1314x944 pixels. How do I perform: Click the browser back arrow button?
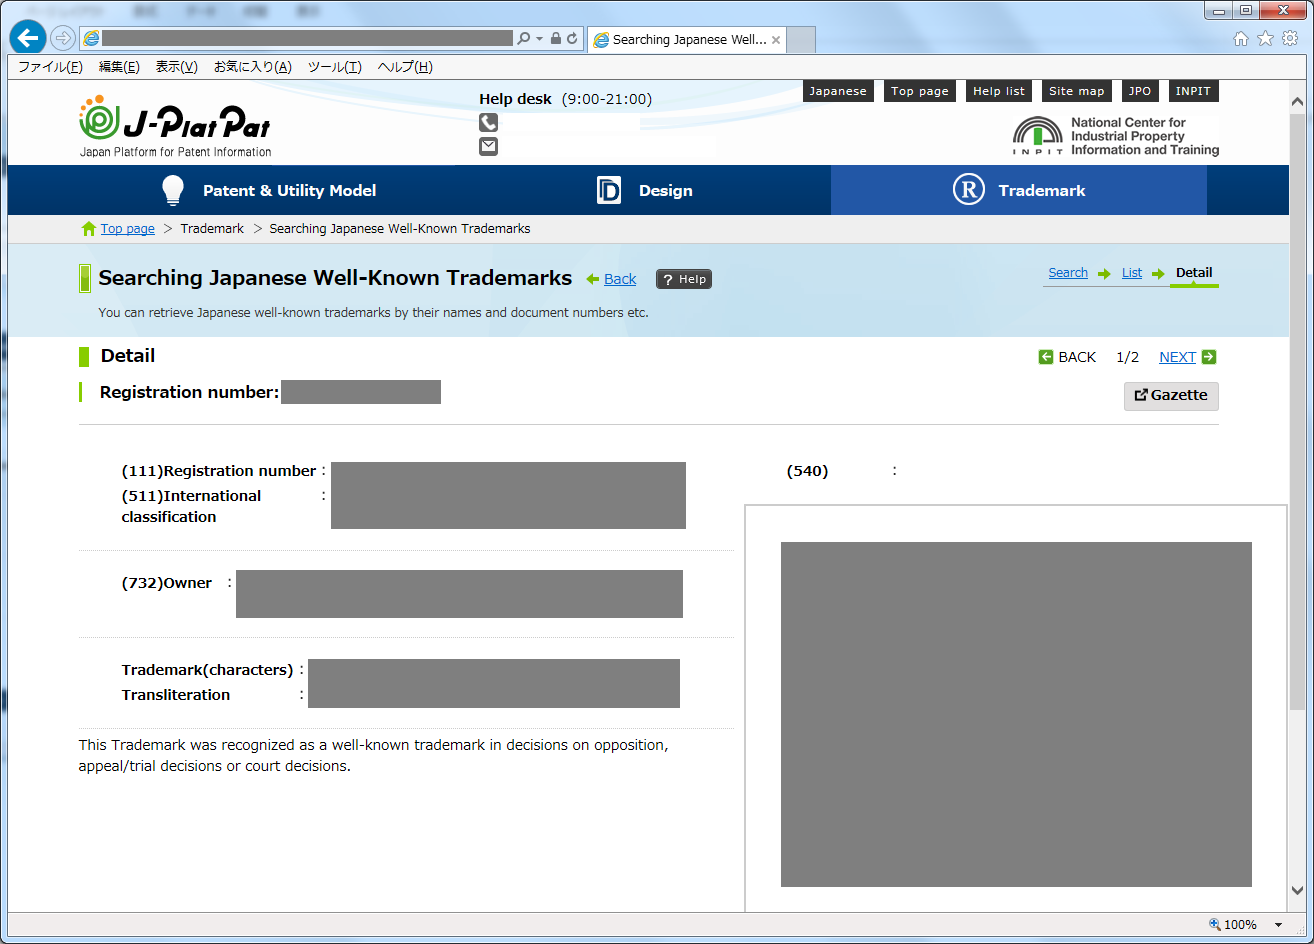click(x=27, y=38)
